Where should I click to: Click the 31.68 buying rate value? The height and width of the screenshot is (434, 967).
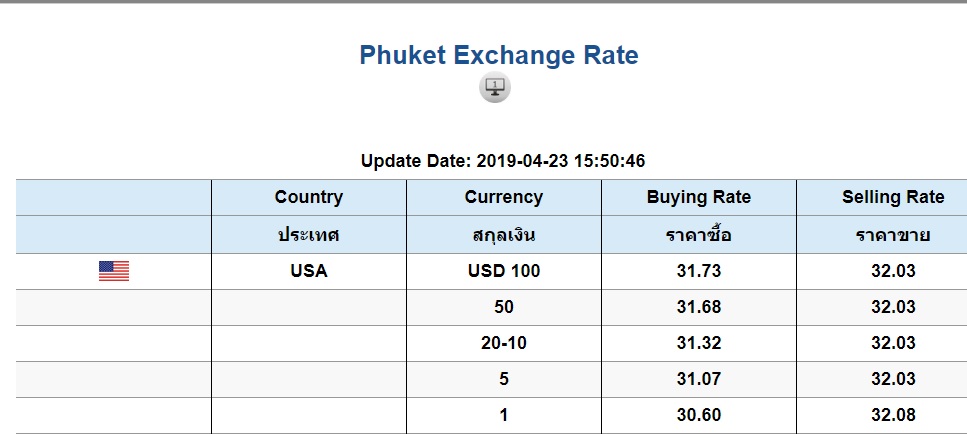point(699,307)
